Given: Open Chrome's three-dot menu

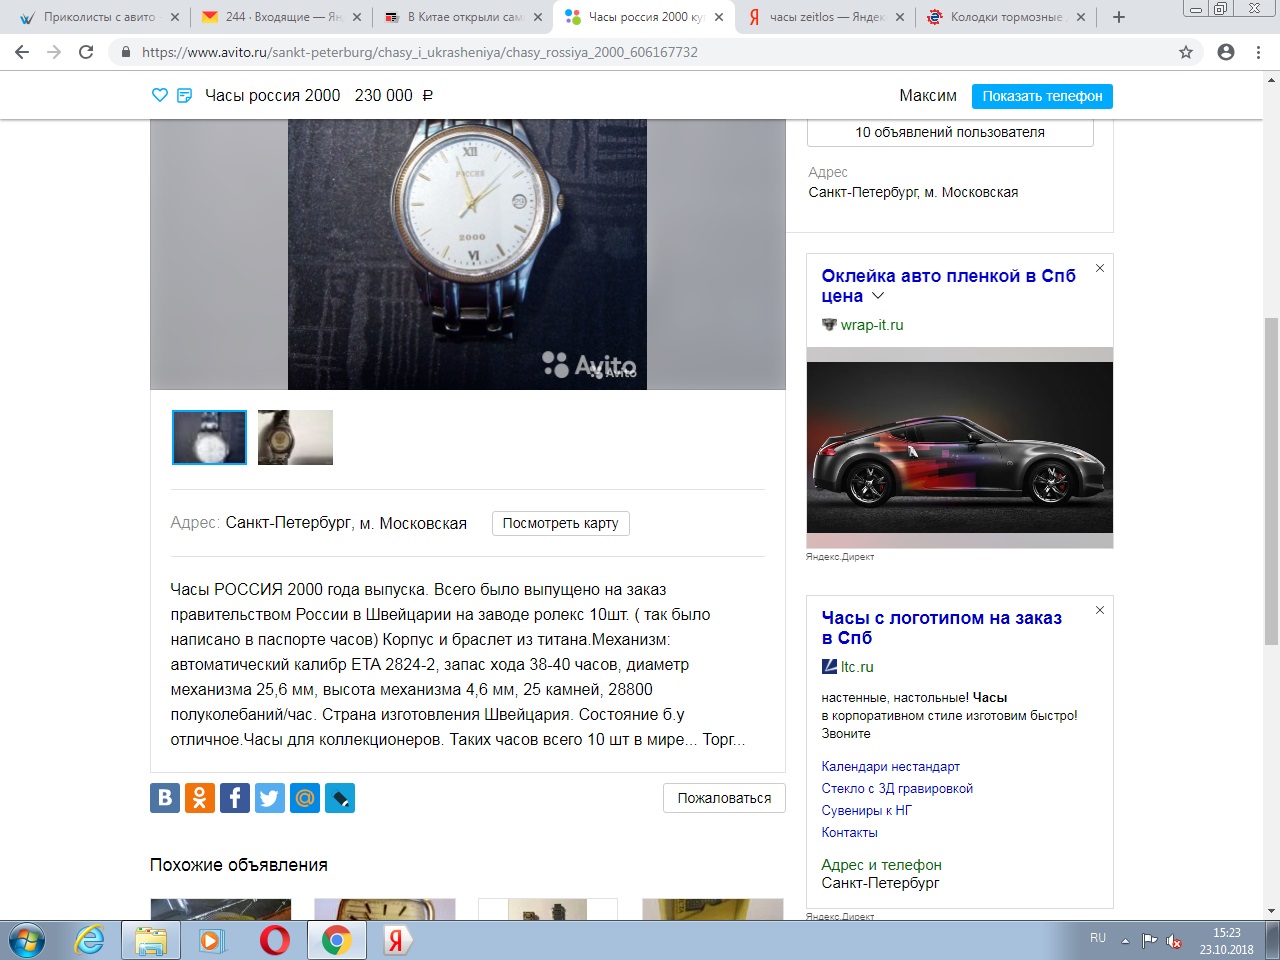Looking at the screenshot, I should point(1258,52).
